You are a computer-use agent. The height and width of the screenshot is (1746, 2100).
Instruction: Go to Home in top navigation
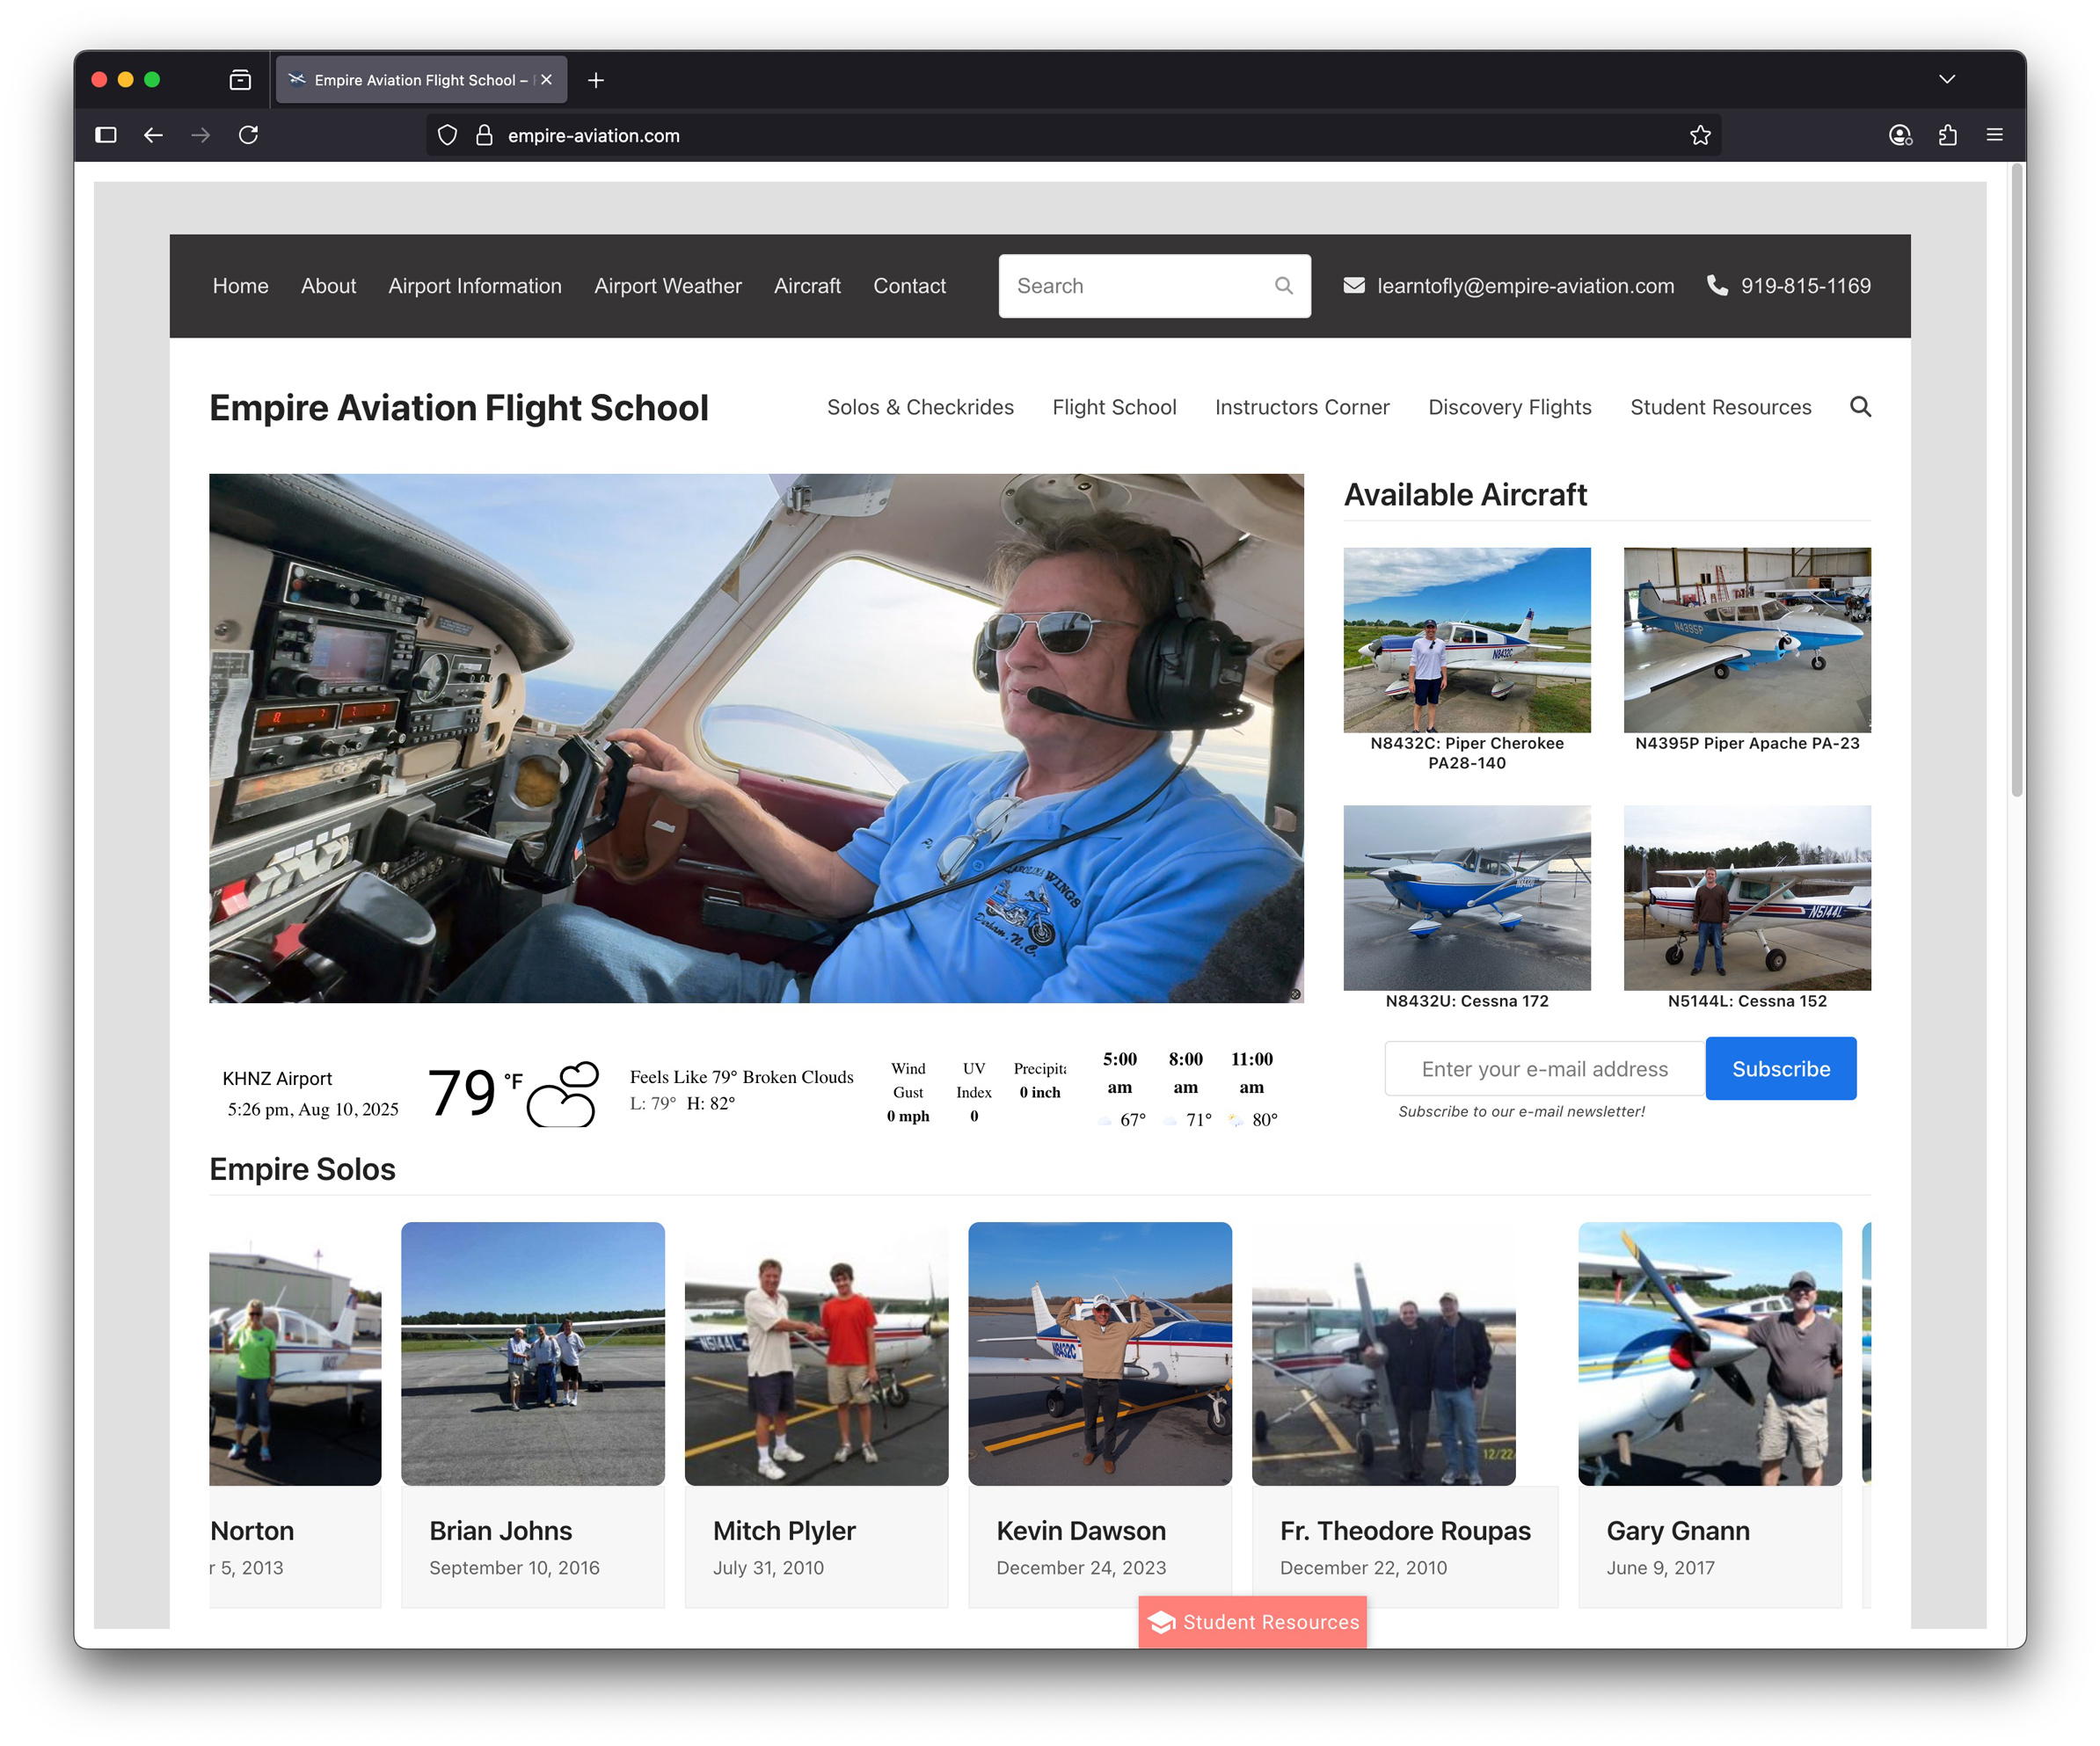(241, 286)
